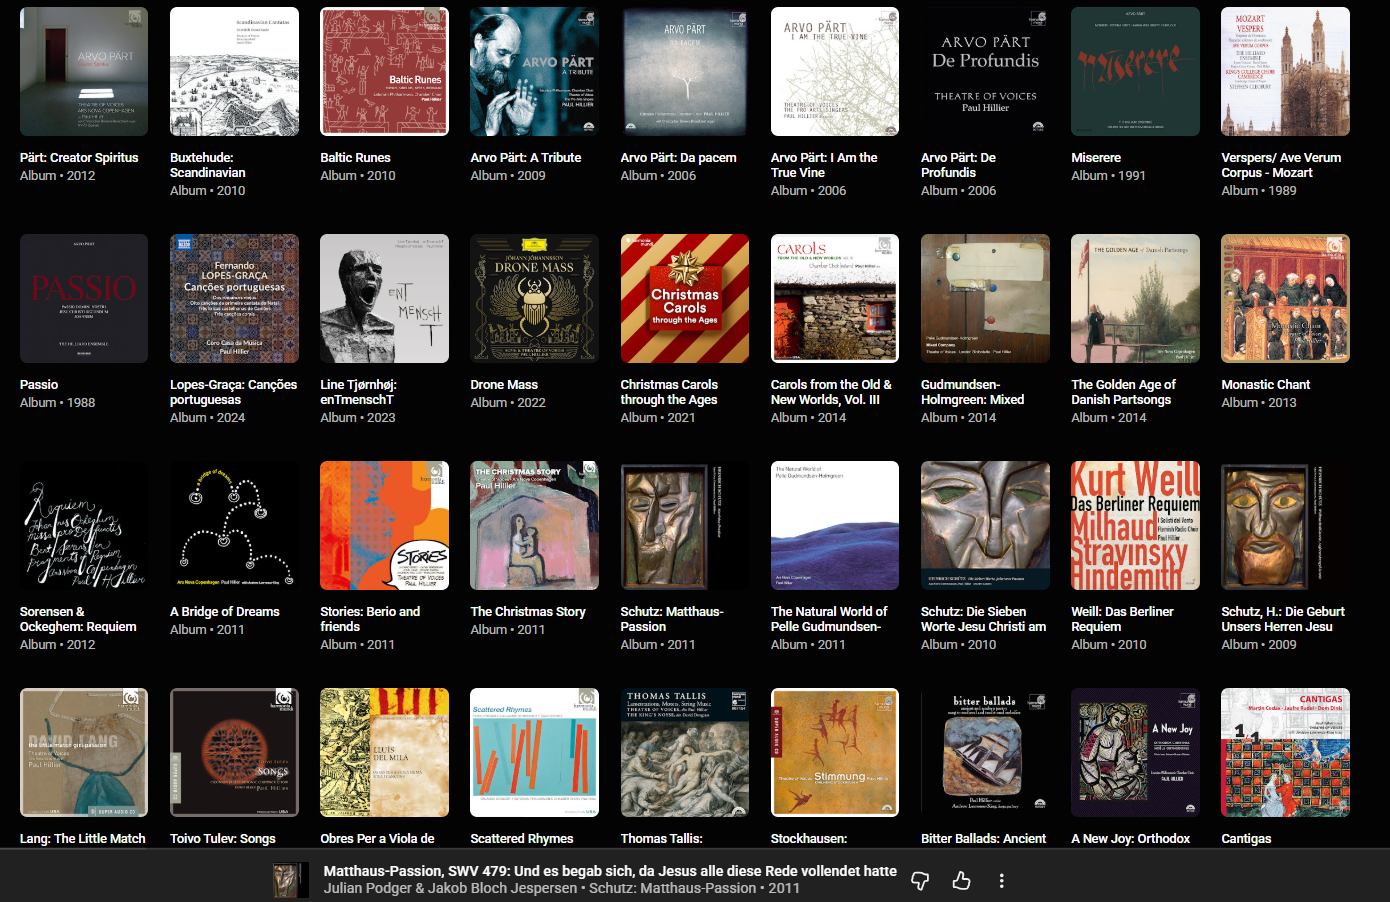Open the Schutz: Die Sieben Worte cover
The height and width of the screenshot is (902, 1390).
pyautogui.click(x=985, y=526)
